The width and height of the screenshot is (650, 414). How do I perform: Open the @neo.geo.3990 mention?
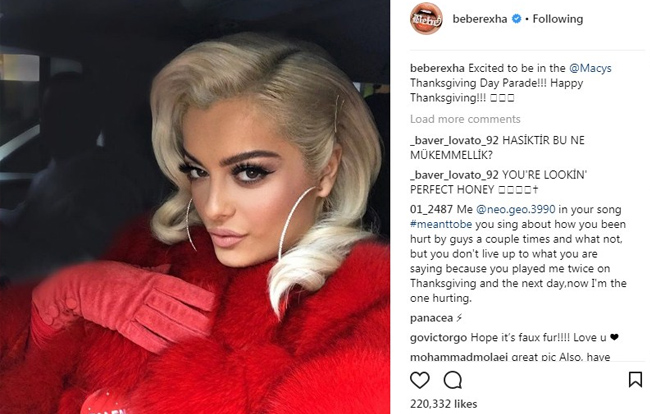[515, 209]
